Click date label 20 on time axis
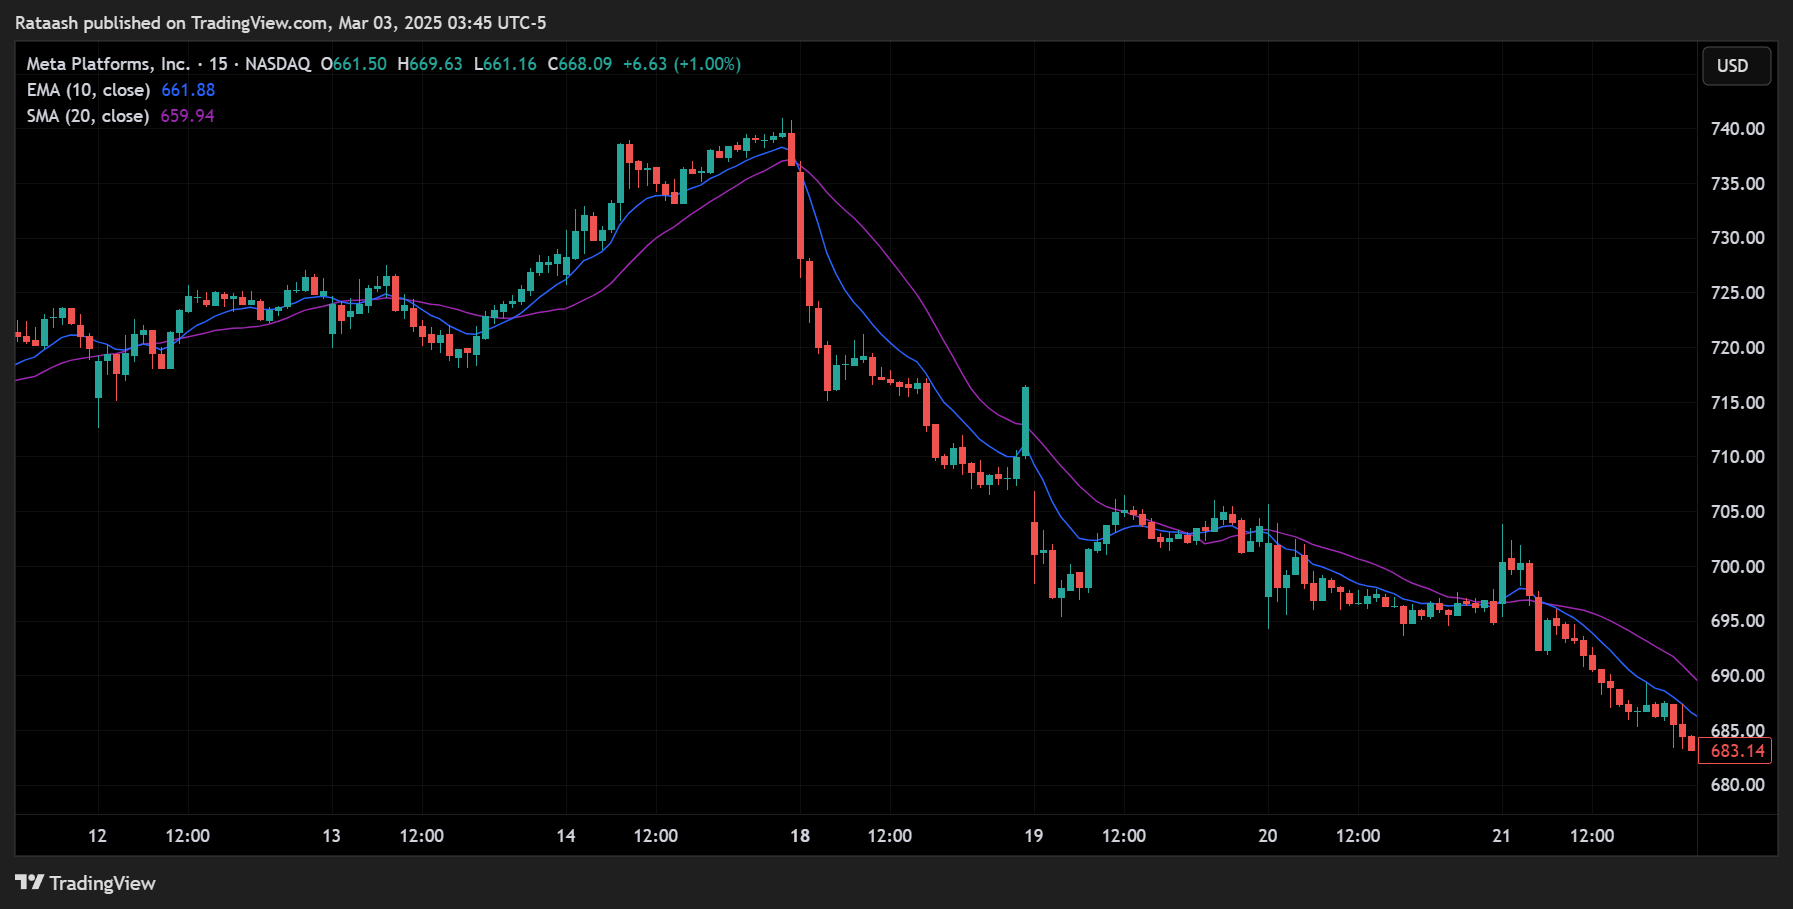The image size is (1793, 909). (1268, 836)
